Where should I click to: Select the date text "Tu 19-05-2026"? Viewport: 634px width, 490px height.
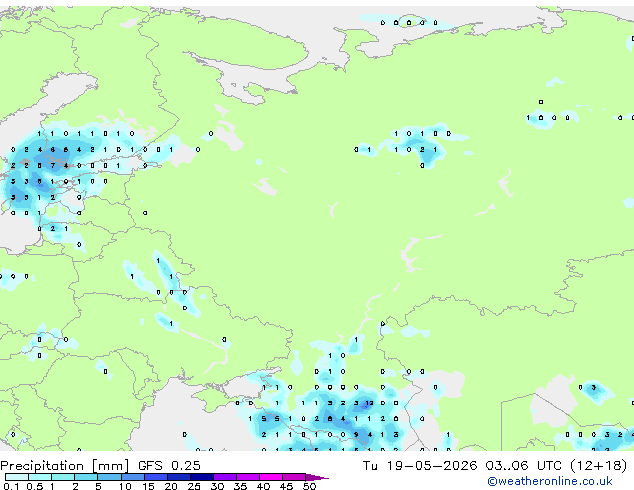[420, 465]
